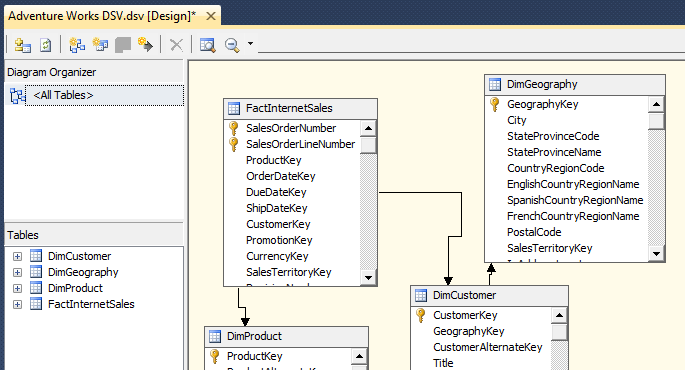The width and height of the screenshot is (685, 370).
Task: Click table icon of FactInternetSales tree node
Action: [x=36, y=304]
